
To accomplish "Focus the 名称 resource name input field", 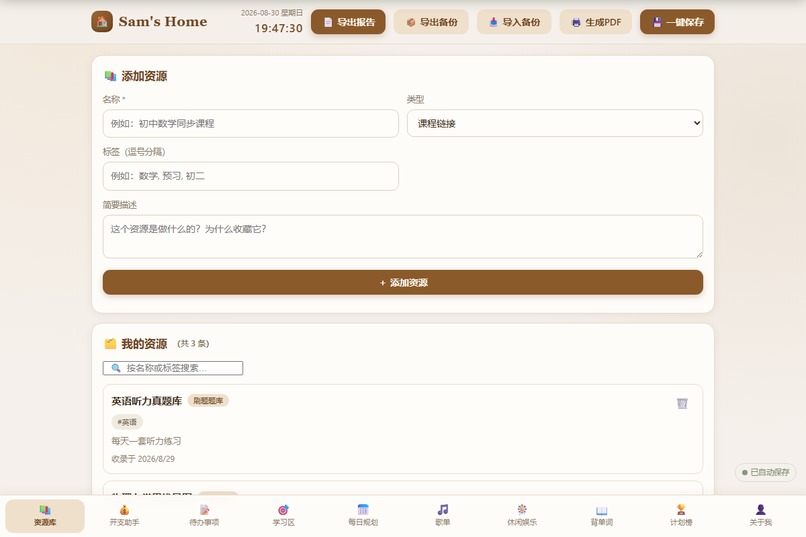I will [251, 123].
